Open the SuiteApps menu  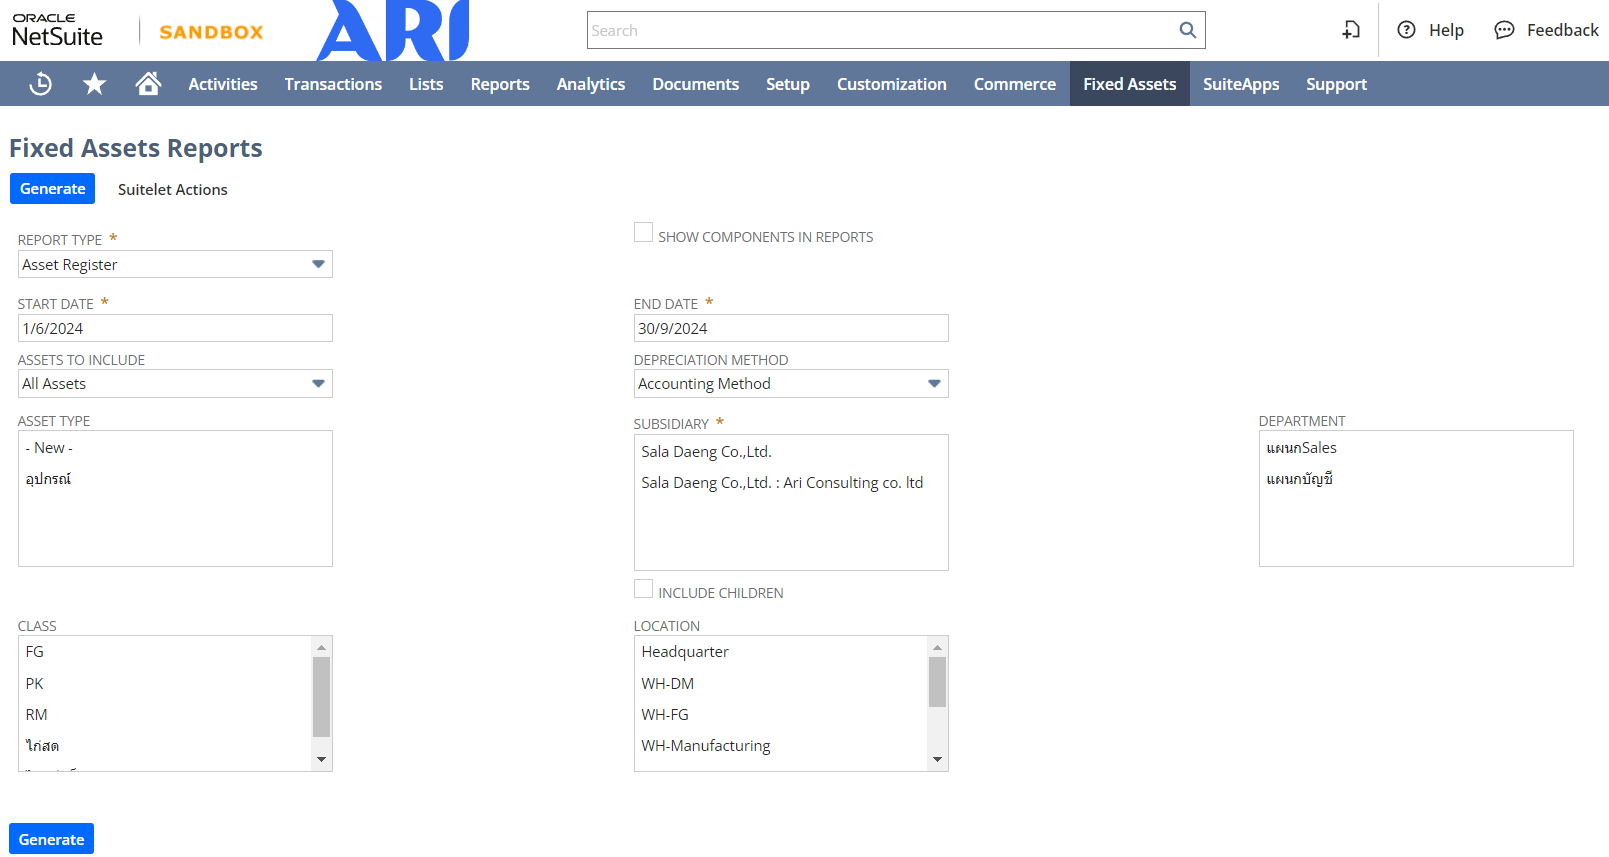pos(1241,84)
